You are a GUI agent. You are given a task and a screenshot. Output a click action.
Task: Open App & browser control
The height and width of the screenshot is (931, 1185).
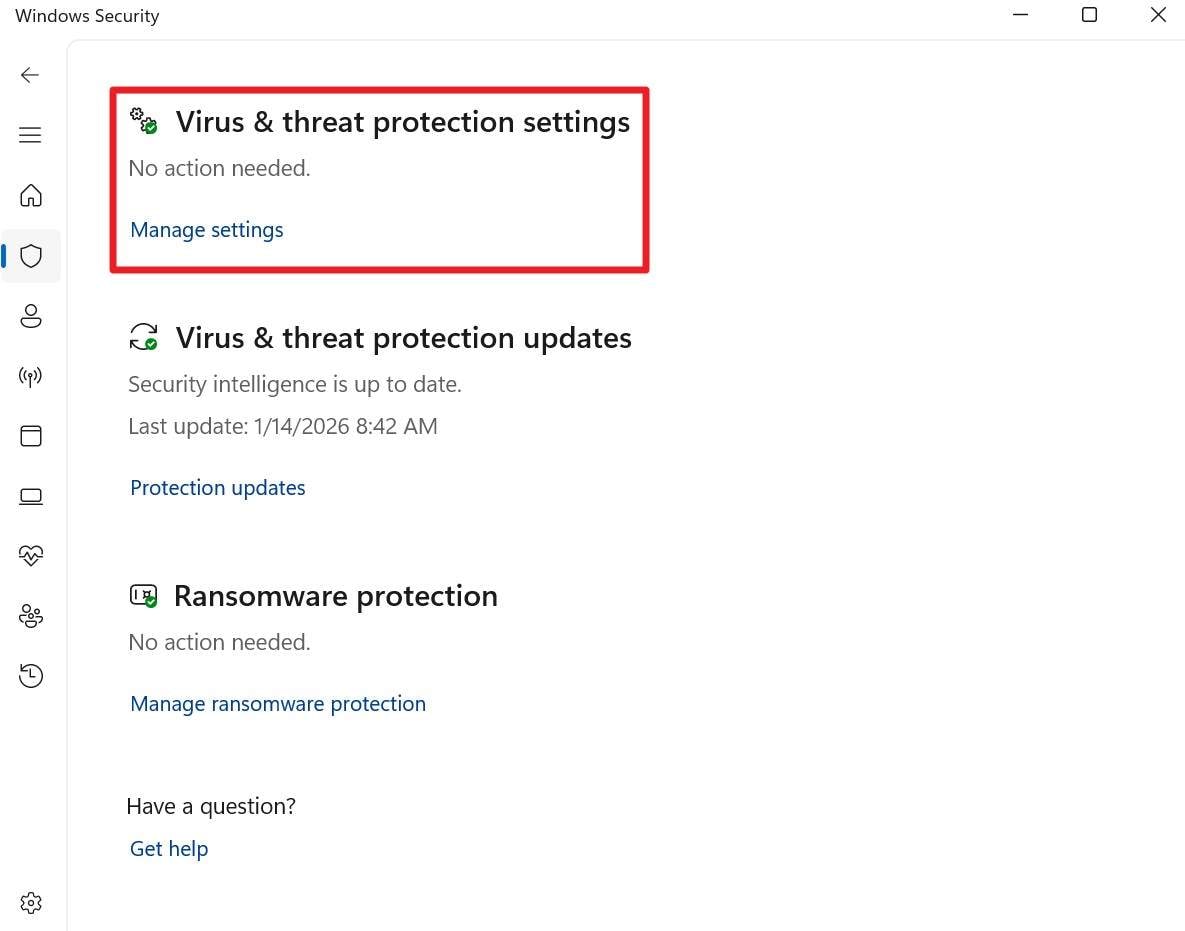point(31,436)
